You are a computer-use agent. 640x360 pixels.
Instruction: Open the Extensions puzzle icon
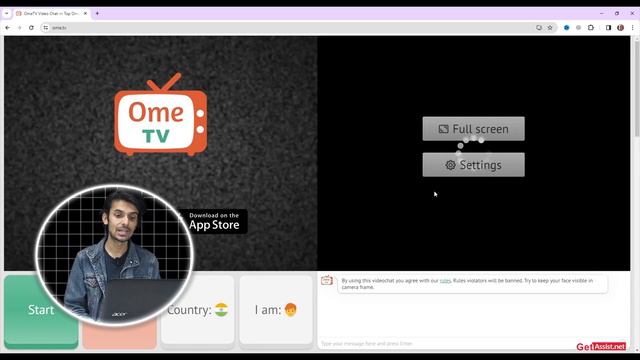click(x=591, y=28)
